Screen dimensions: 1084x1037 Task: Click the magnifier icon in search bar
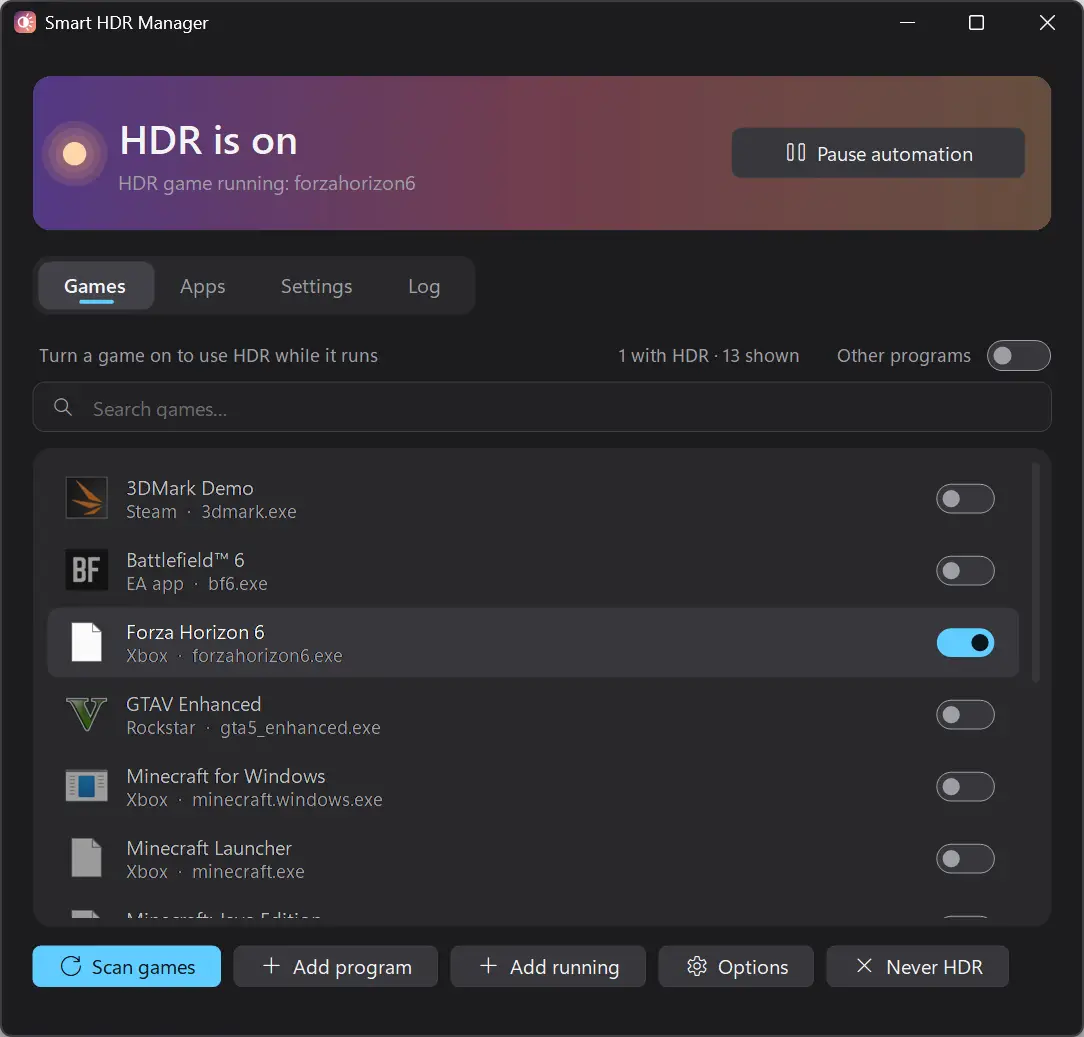tap(63, 407)
